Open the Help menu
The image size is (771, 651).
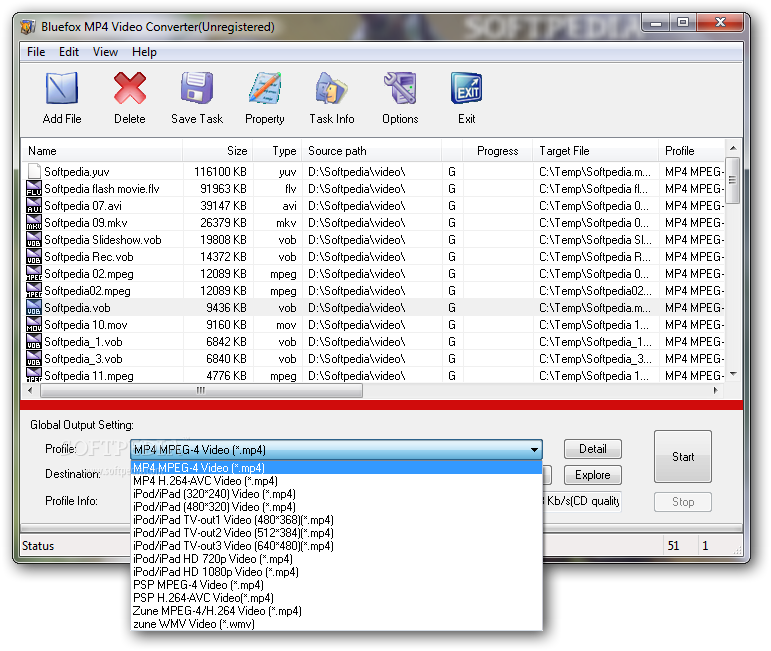144,52
